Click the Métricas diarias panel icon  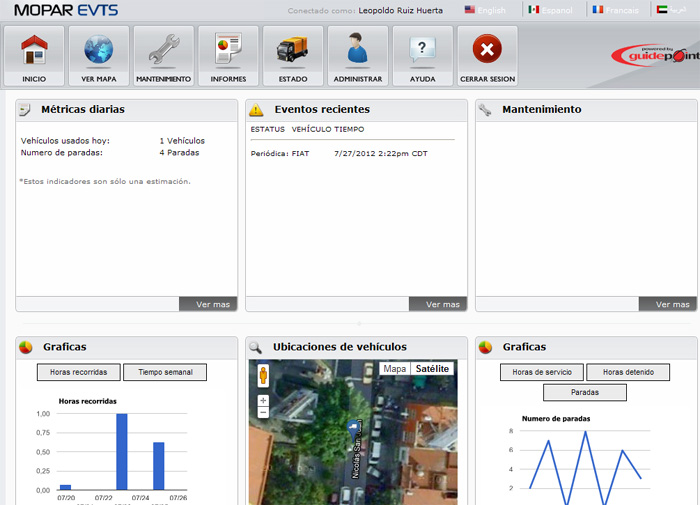point(25,109)
